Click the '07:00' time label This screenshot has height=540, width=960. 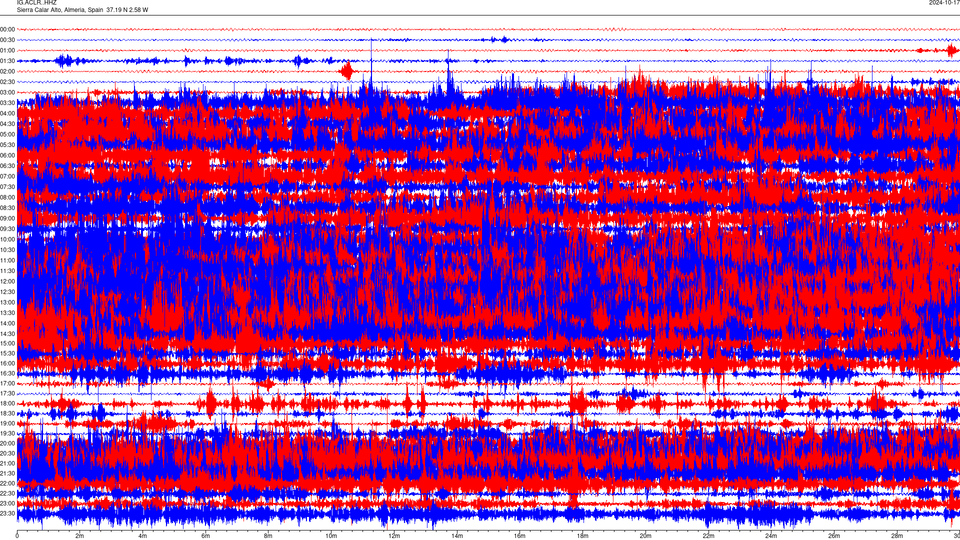[x=8, y=176]
